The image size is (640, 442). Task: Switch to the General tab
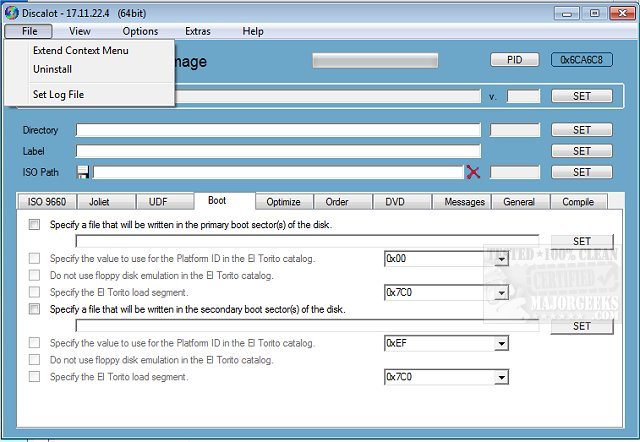coord(519,202)
